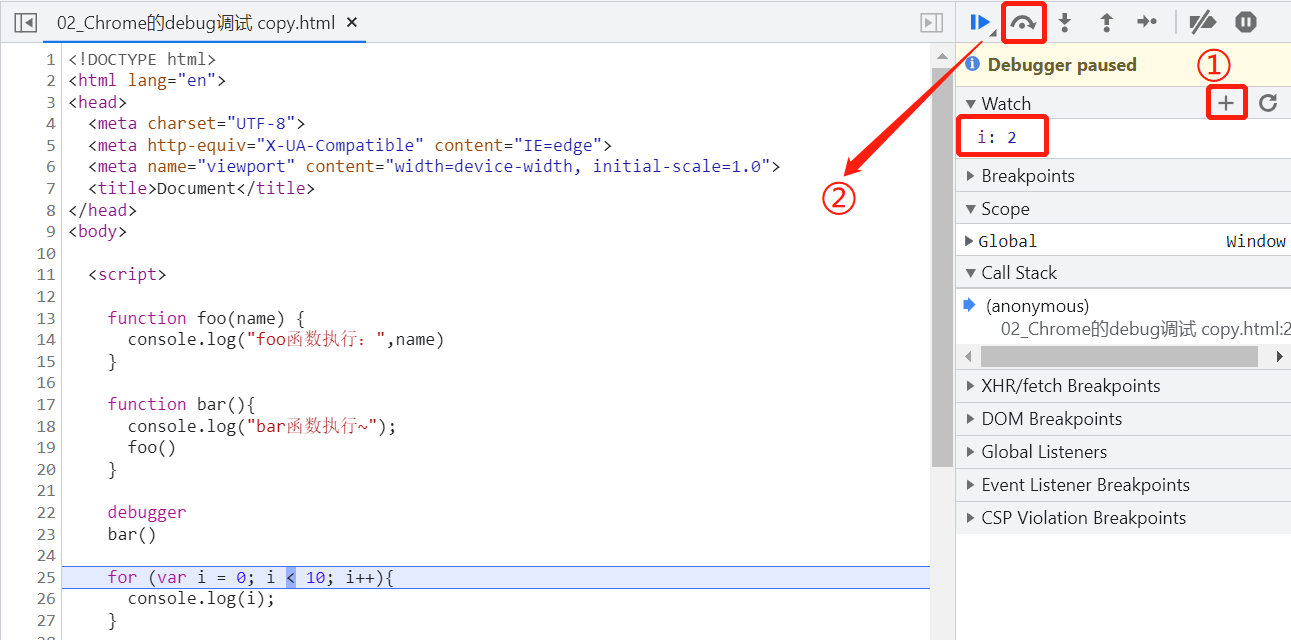Image resolution: width=1291 pixels, height=640 pixels.
Task: Add a new watch expression
Action: point(1226,102)
